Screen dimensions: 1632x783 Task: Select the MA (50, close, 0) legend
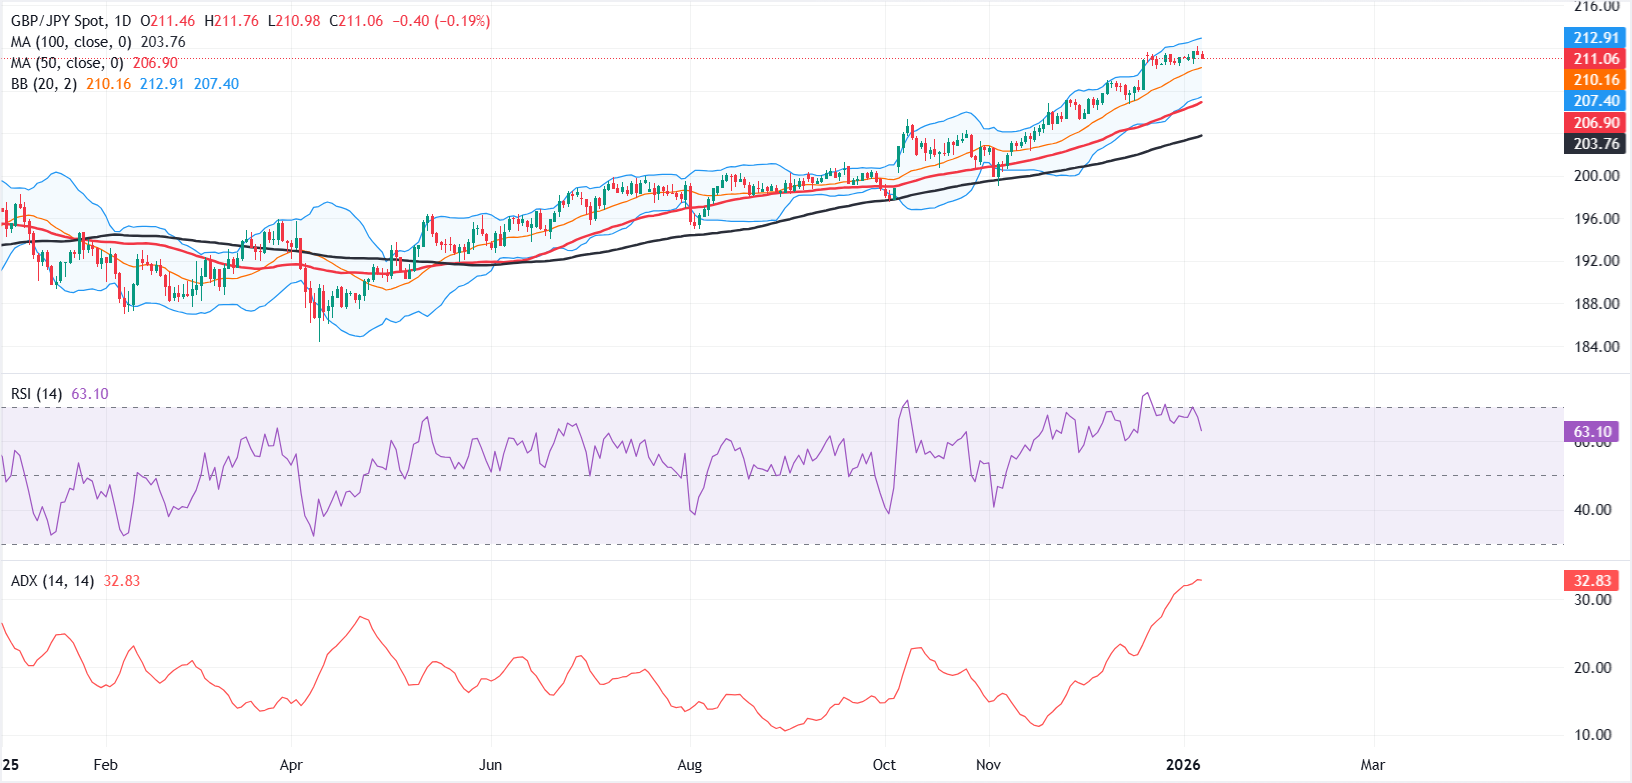tap(67, 63)
